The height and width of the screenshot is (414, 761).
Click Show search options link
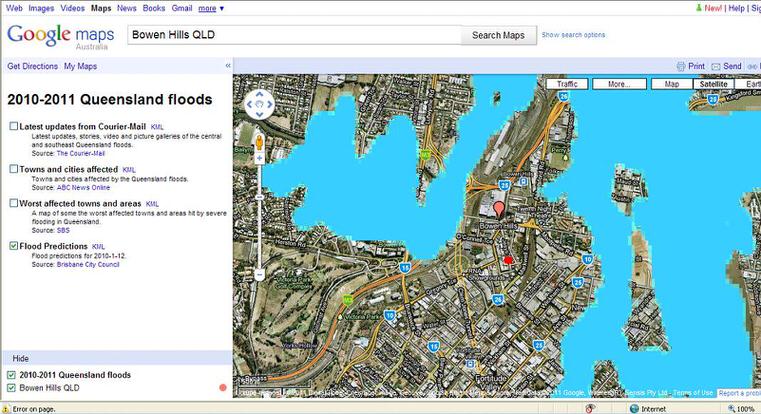[x=573, y=35]
